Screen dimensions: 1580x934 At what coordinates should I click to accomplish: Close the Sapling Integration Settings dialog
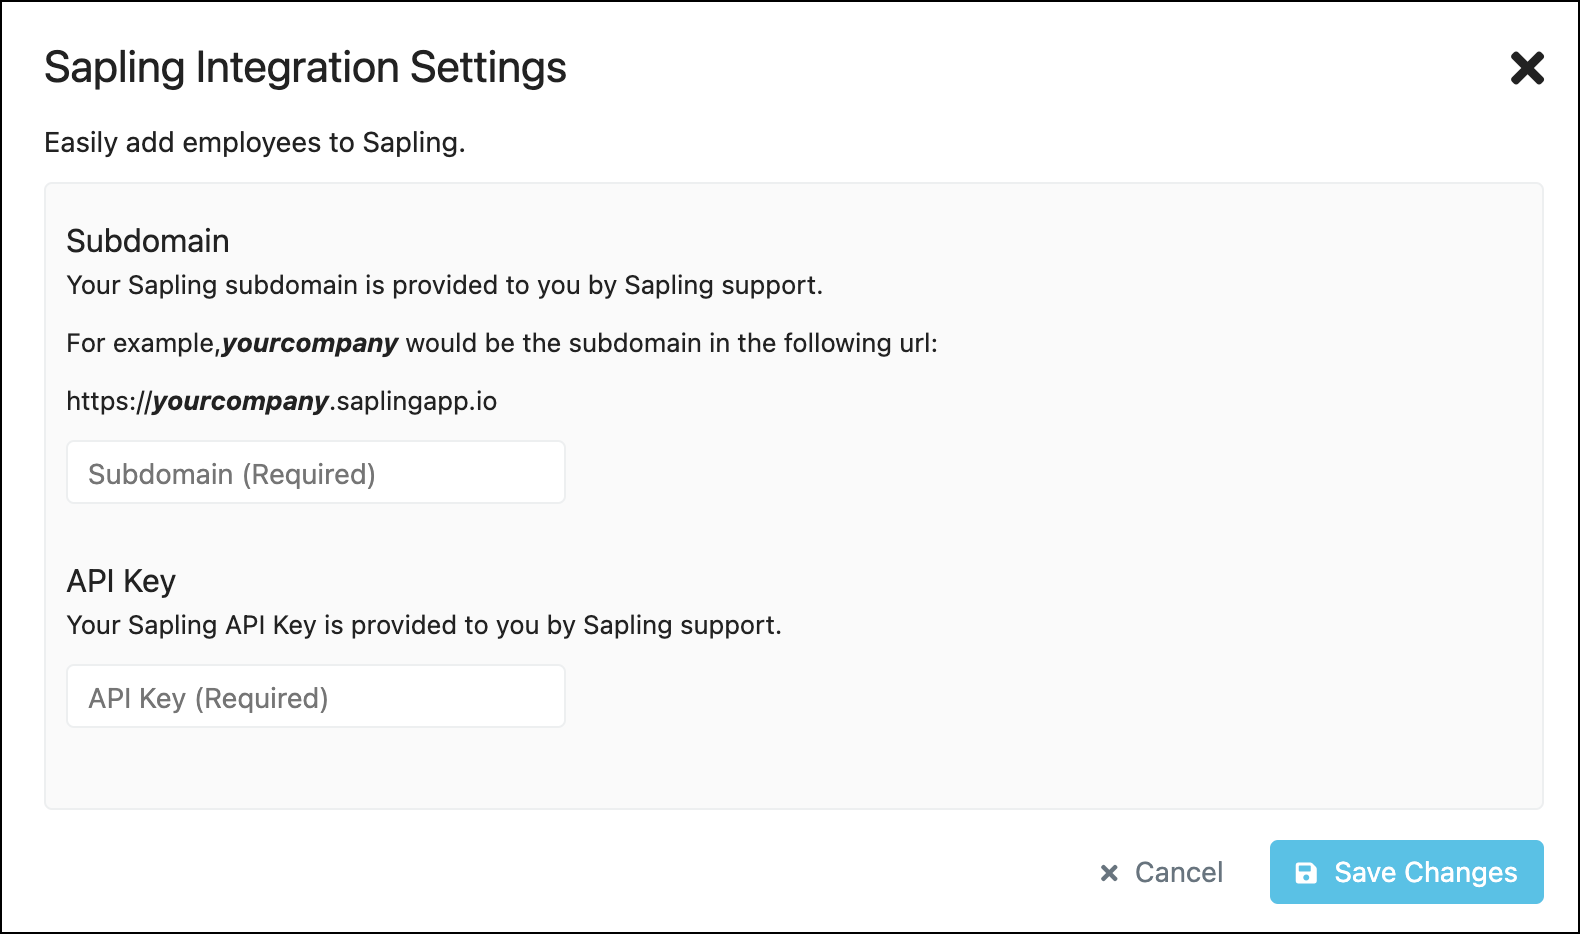coord(1527,68)
